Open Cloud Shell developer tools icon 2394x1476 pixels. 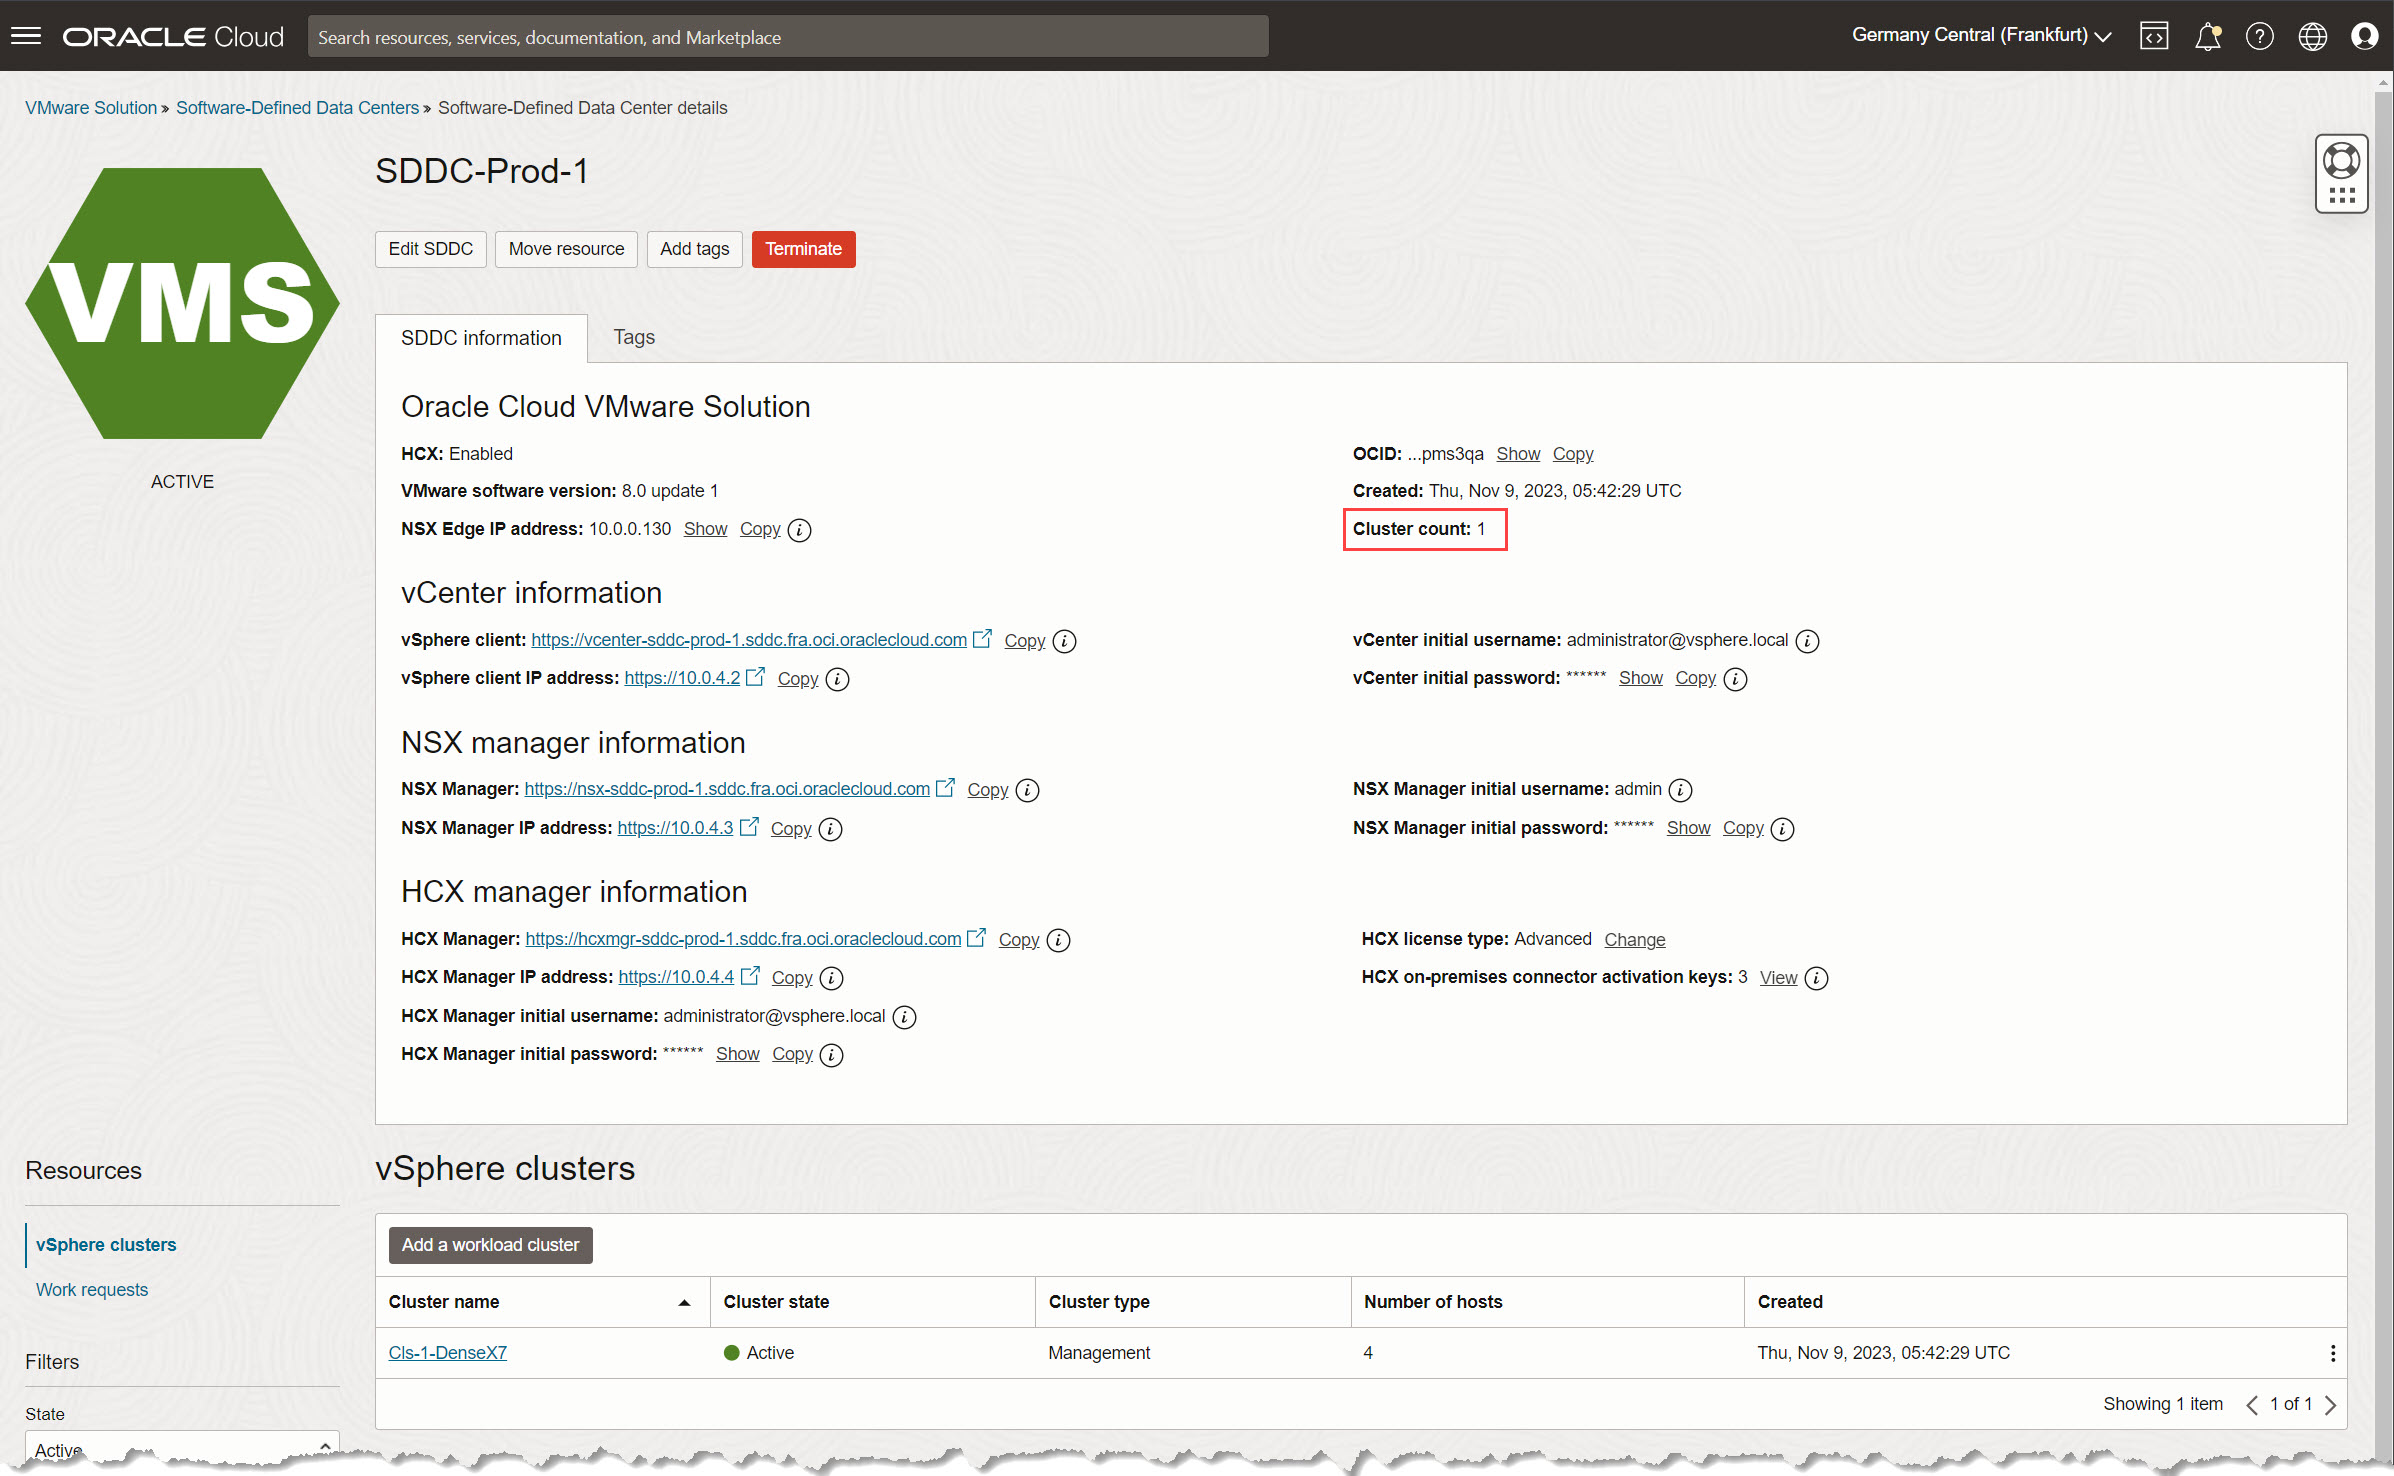2153,36
